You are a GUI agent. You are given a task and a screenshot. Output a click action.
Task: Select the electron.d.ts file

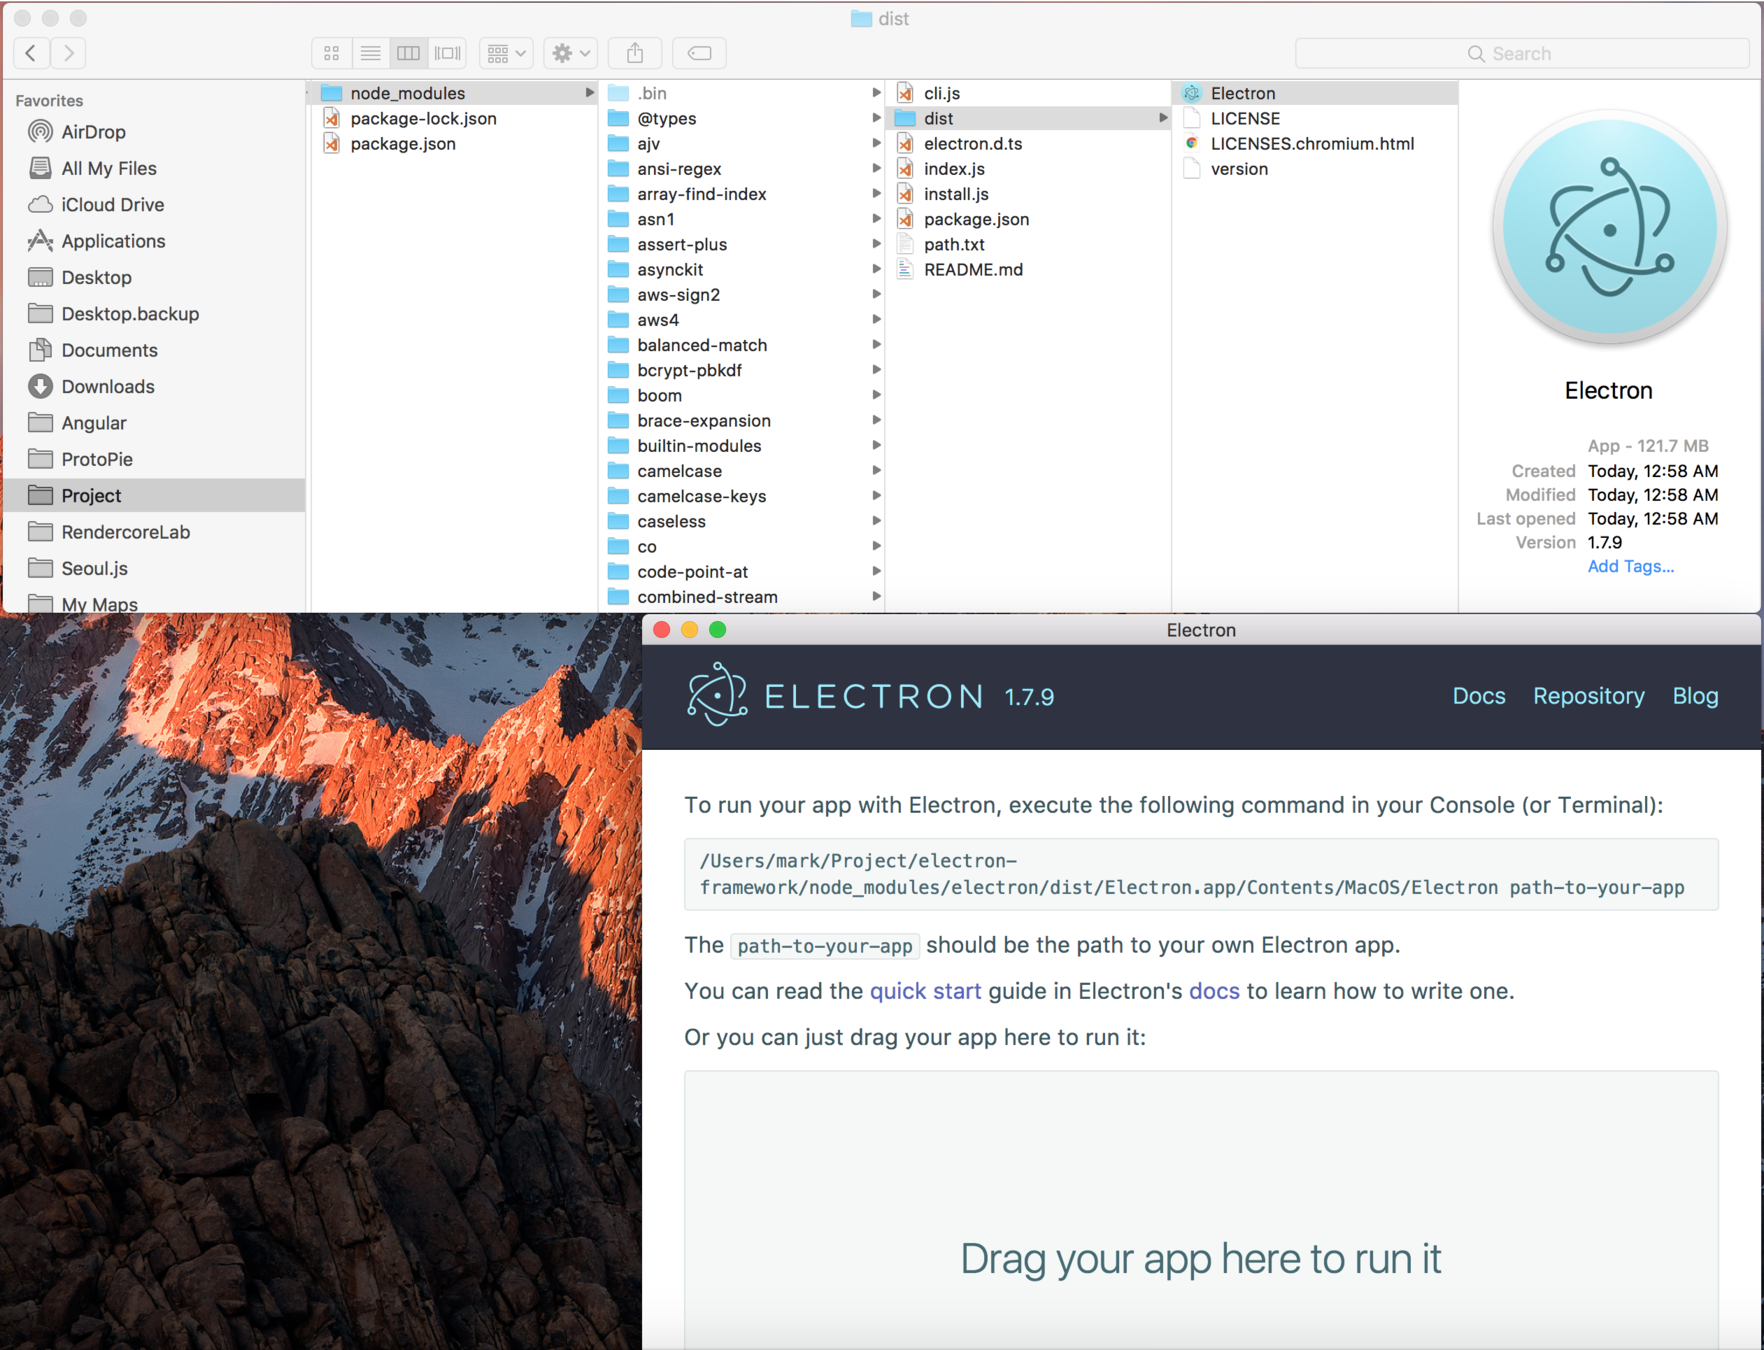[x=1029, y=143]
